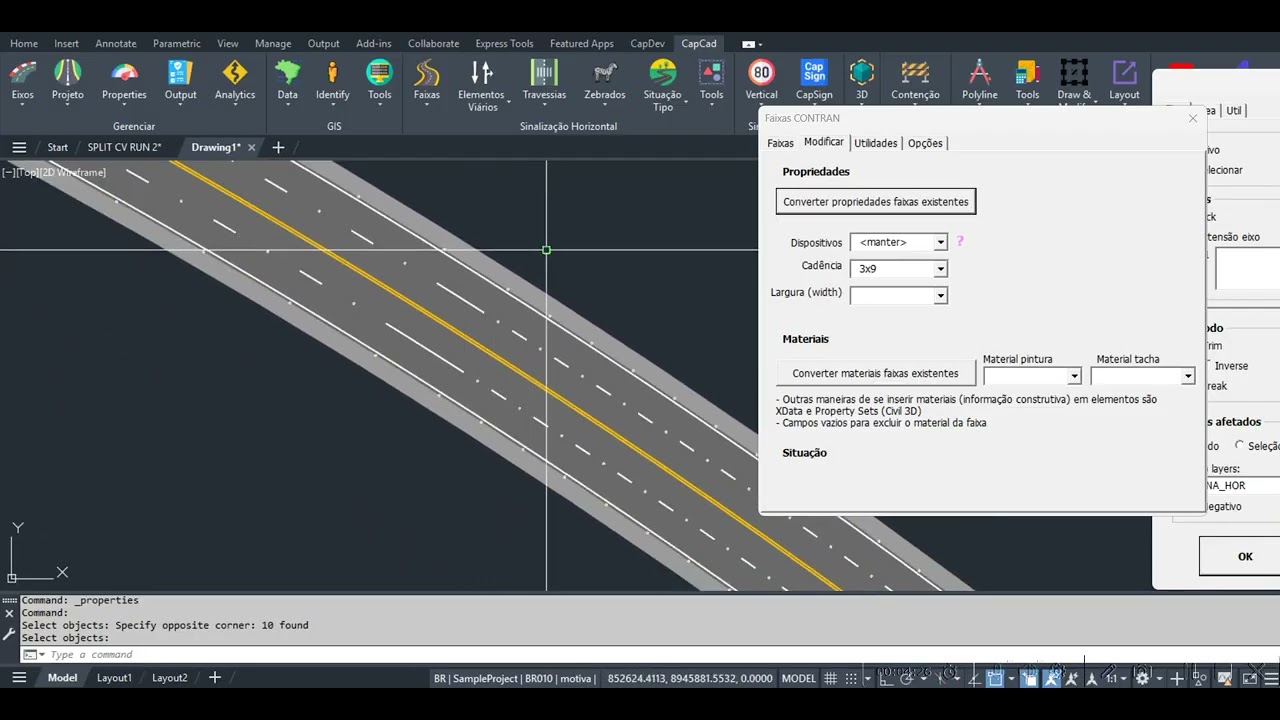
Task: Close the Faixas CONTRAN dialog
Action: coord(1192,118)
